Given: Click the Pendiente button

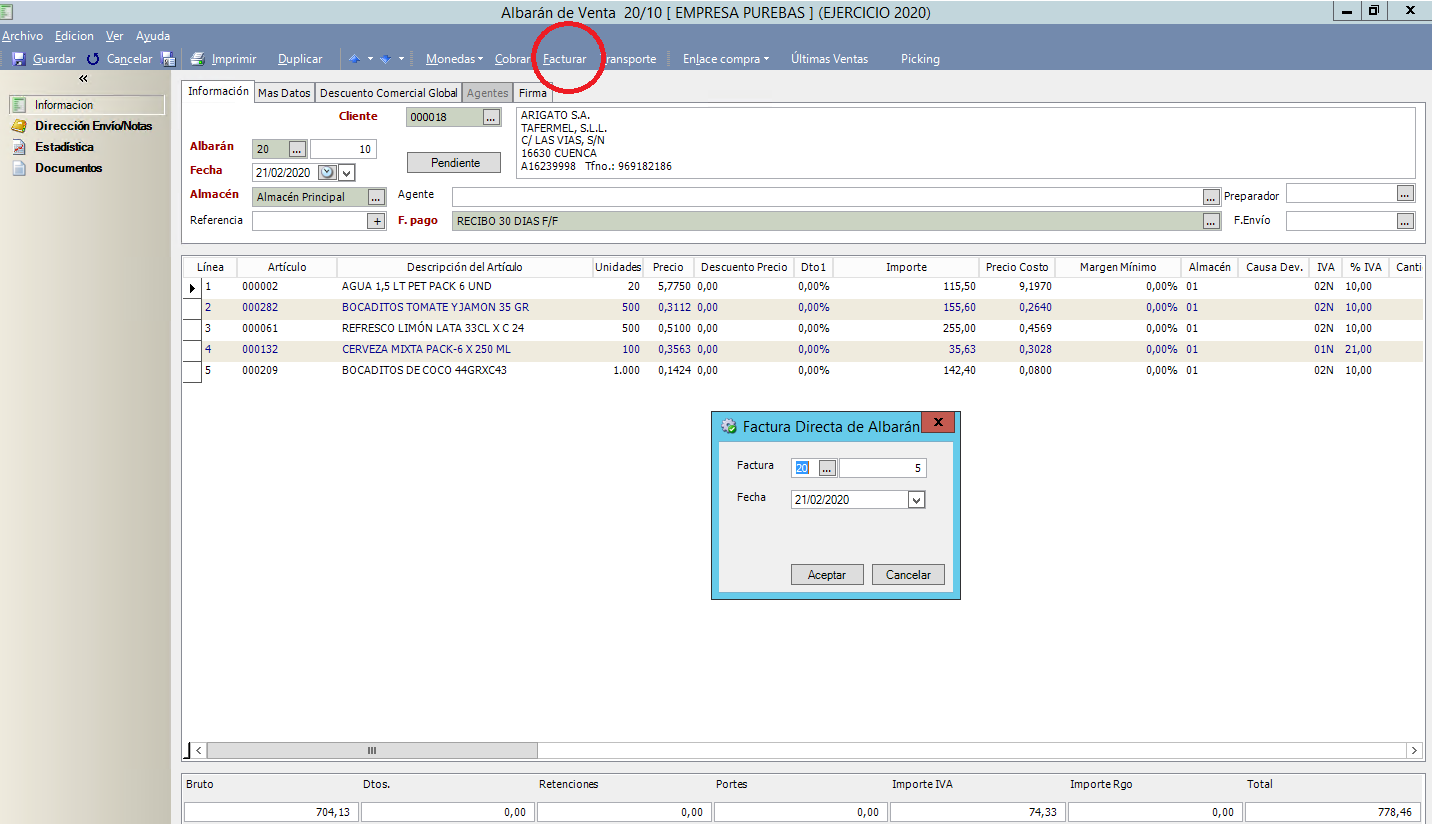Looking at the screenshot, I should [x=455, y=162].
